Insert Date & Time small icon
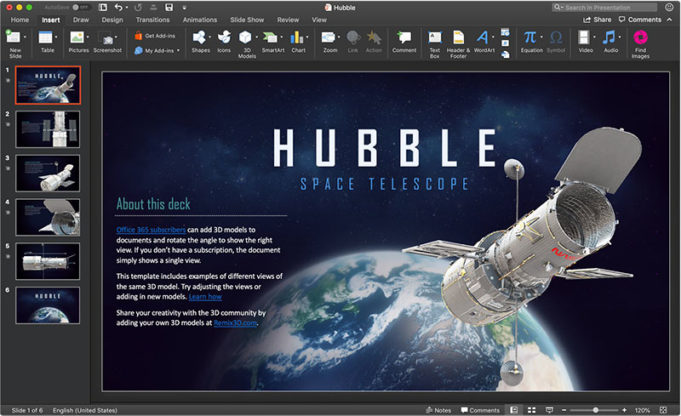The height and width of the screenshot is (416, 681). coord(505,32)
